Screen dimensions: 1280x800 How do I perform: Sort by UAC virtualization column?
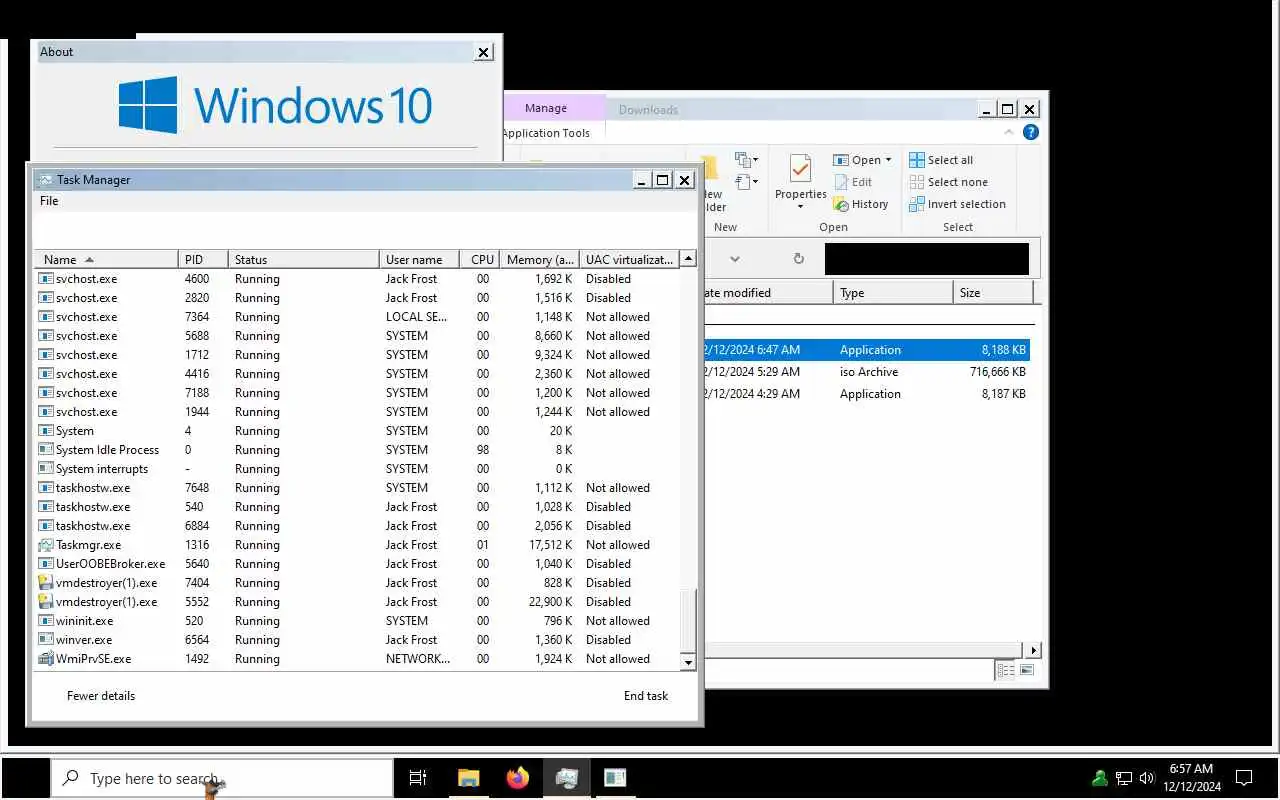[x=629, y=259]
